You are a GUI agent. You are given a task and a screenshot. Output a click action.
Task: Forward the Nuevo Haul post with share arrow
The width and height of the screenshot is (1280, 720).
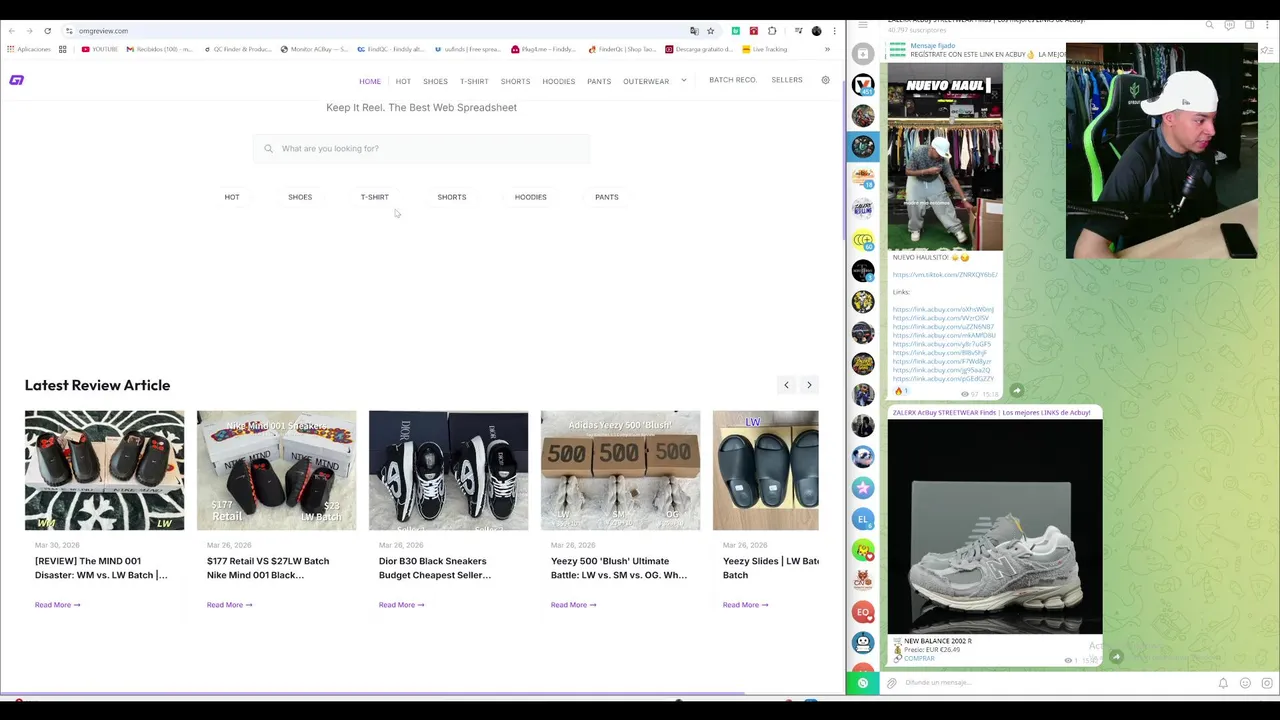[1016, 390]
